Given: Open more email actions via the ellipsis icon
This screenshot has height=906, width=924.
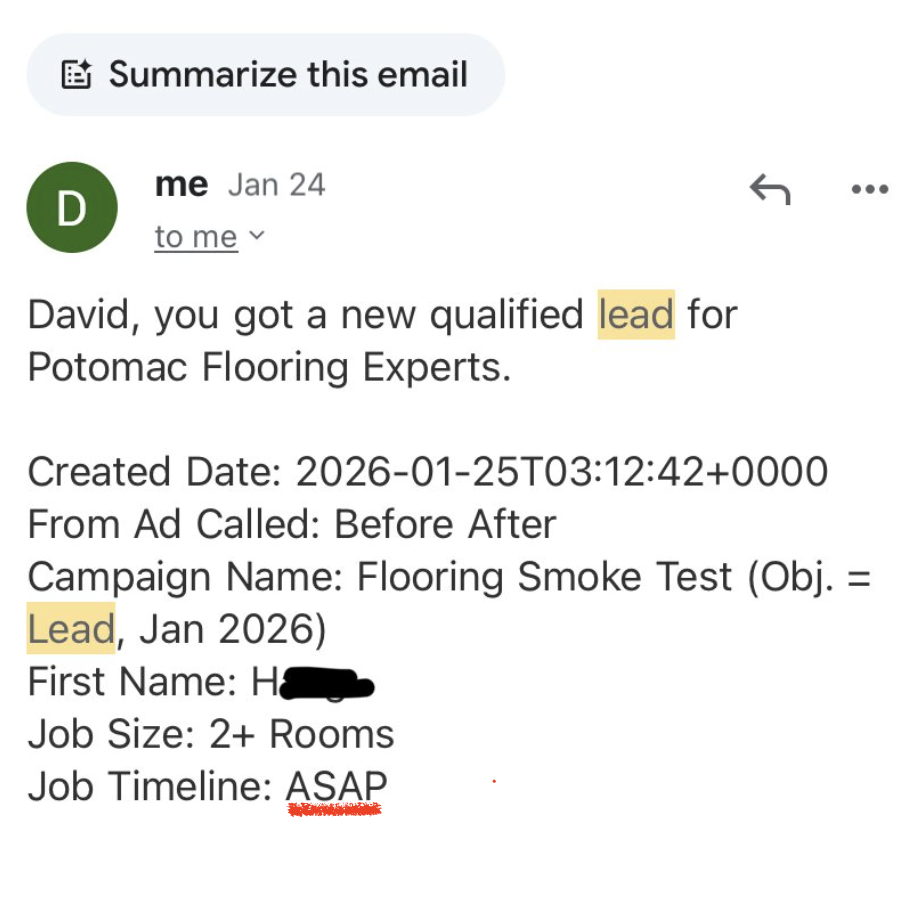Looking at the screenshot, I should point(869,189).
